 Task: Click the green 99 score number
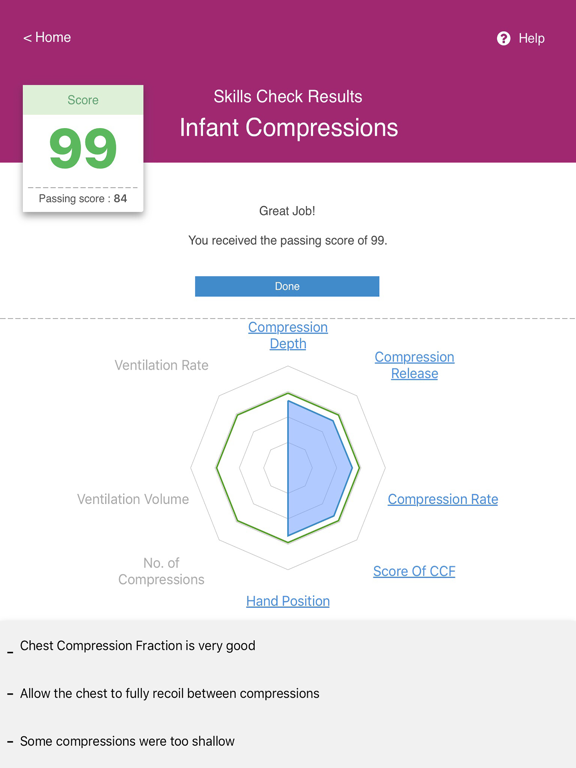[x=83, y=148]
